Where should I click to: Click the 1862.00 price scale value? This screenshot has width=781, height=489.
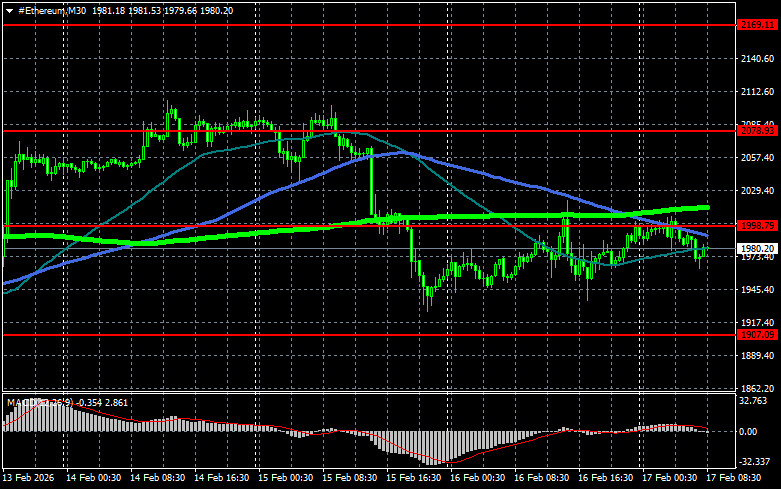click(757, 388)
